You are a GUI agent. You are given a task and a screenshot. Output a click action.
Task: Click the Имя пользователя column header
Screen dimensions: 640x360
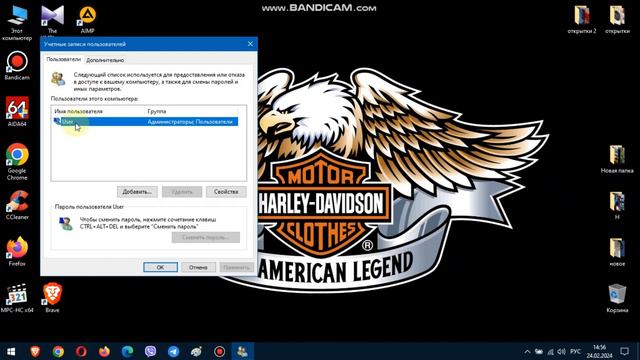coord(99,111)
